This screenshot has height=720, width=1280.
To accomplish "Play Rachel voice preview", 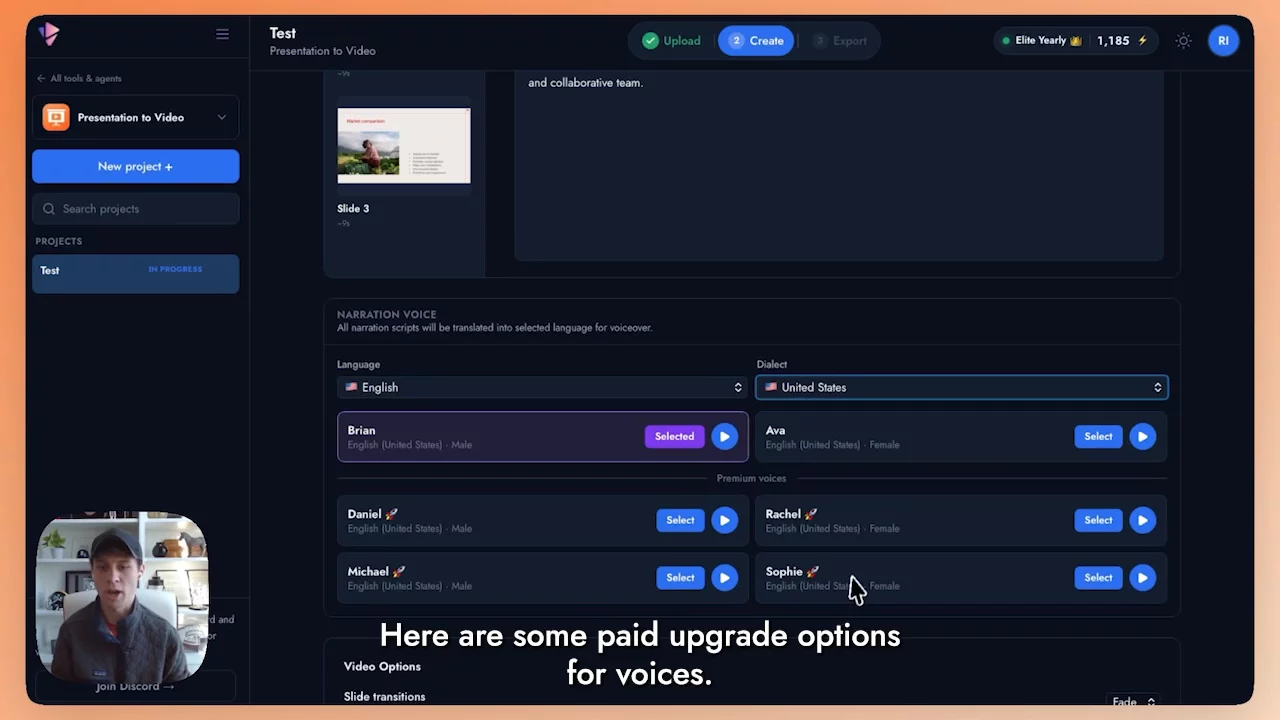I will 1142,520.
